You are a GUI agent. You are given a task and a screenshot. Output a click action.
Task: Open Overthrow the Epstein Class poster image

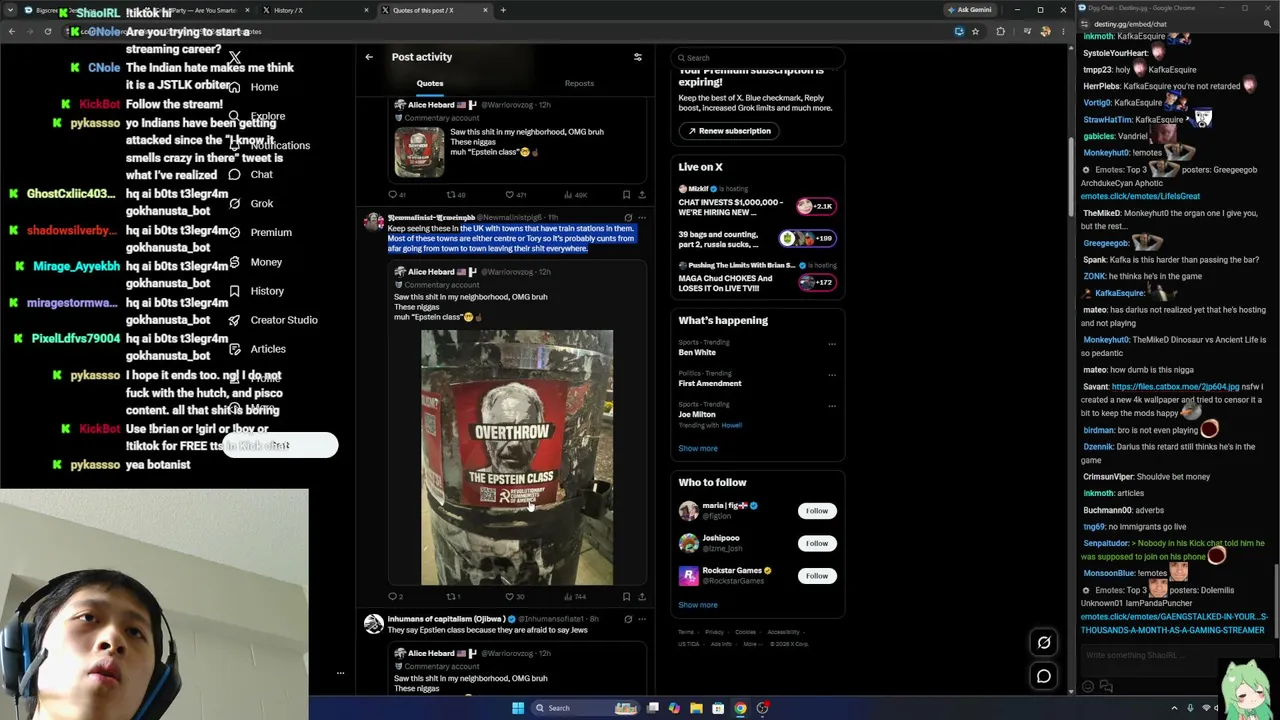517,457
